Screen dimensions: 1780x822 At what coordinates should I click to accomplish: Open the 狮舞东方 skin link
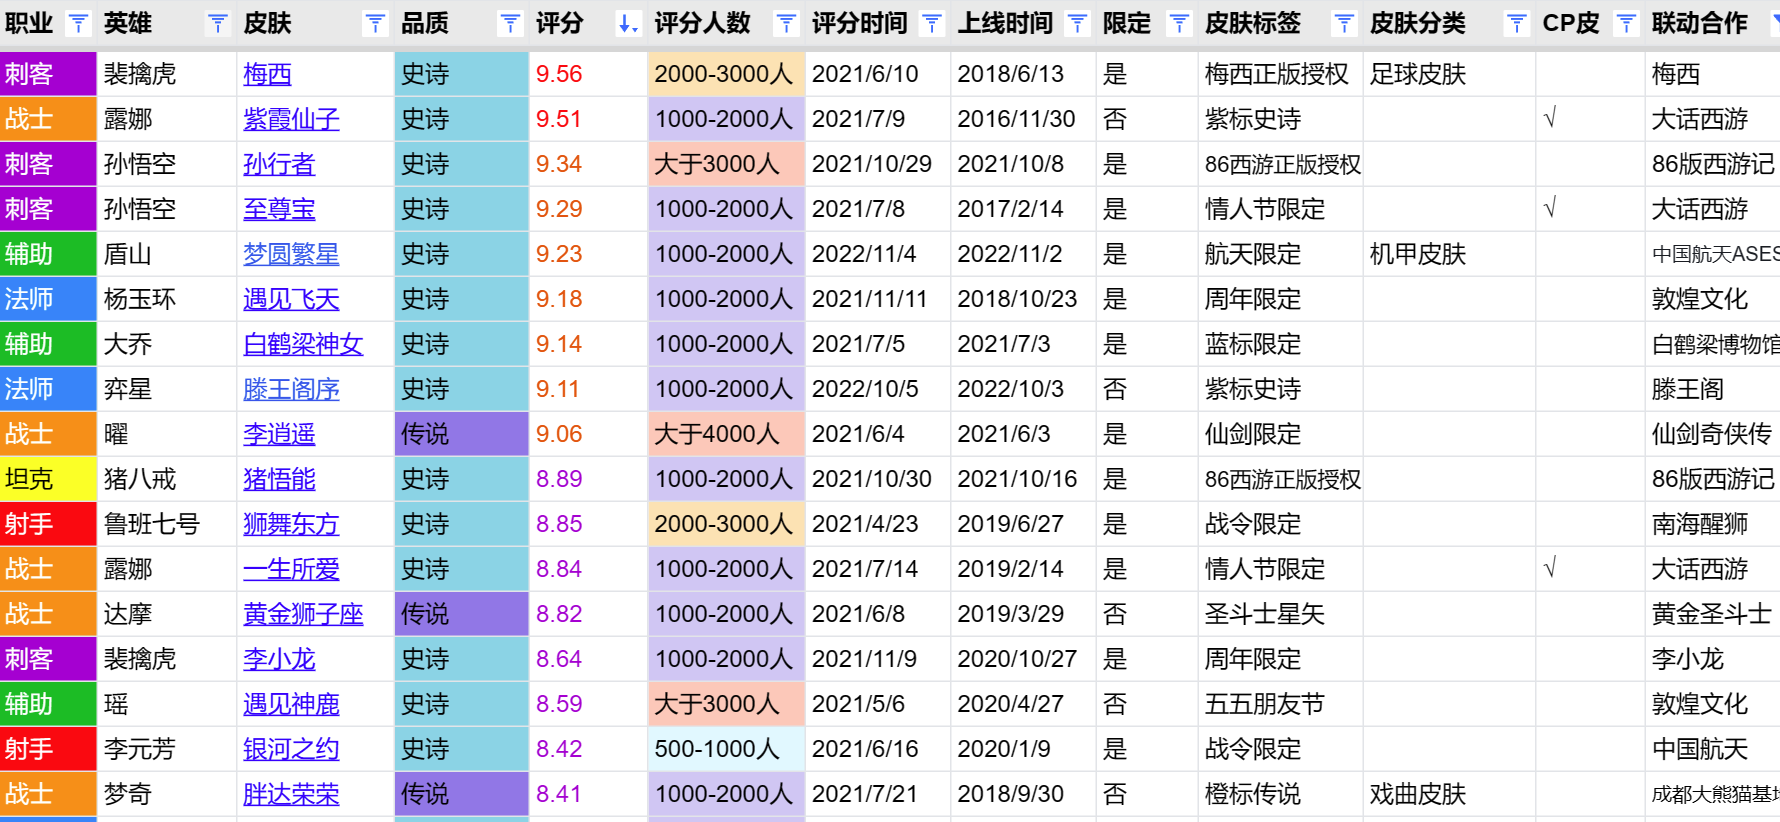[291, 524]
